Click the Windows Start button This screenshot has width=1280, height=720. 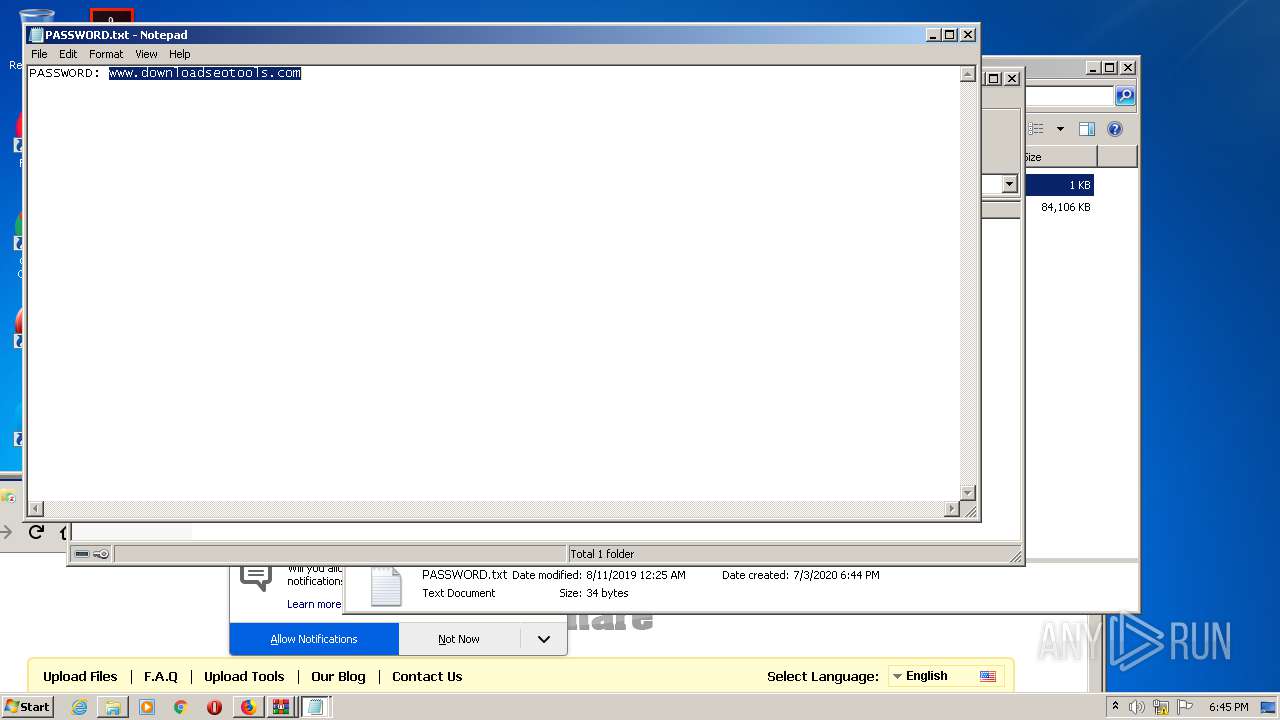pos(27,706)
